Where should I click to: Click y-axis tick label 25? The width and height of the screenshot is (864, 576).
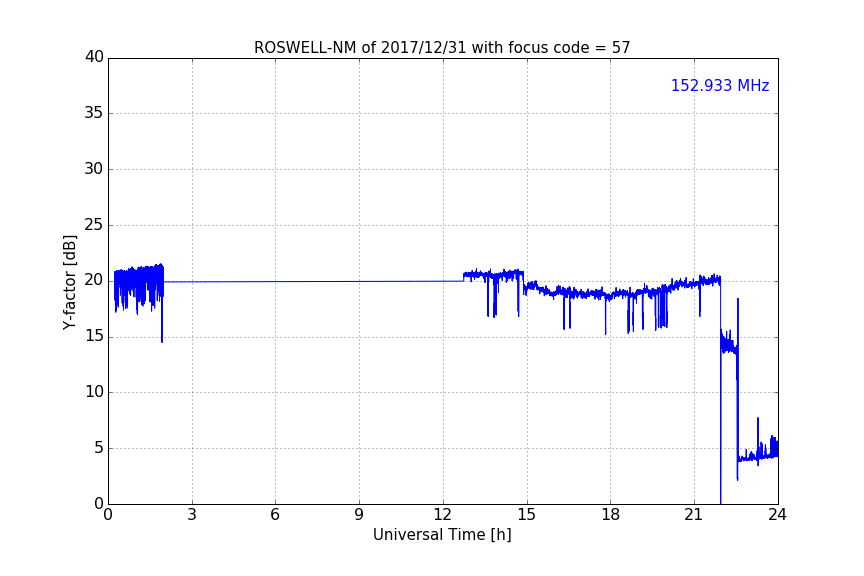[x=94, y=225]
